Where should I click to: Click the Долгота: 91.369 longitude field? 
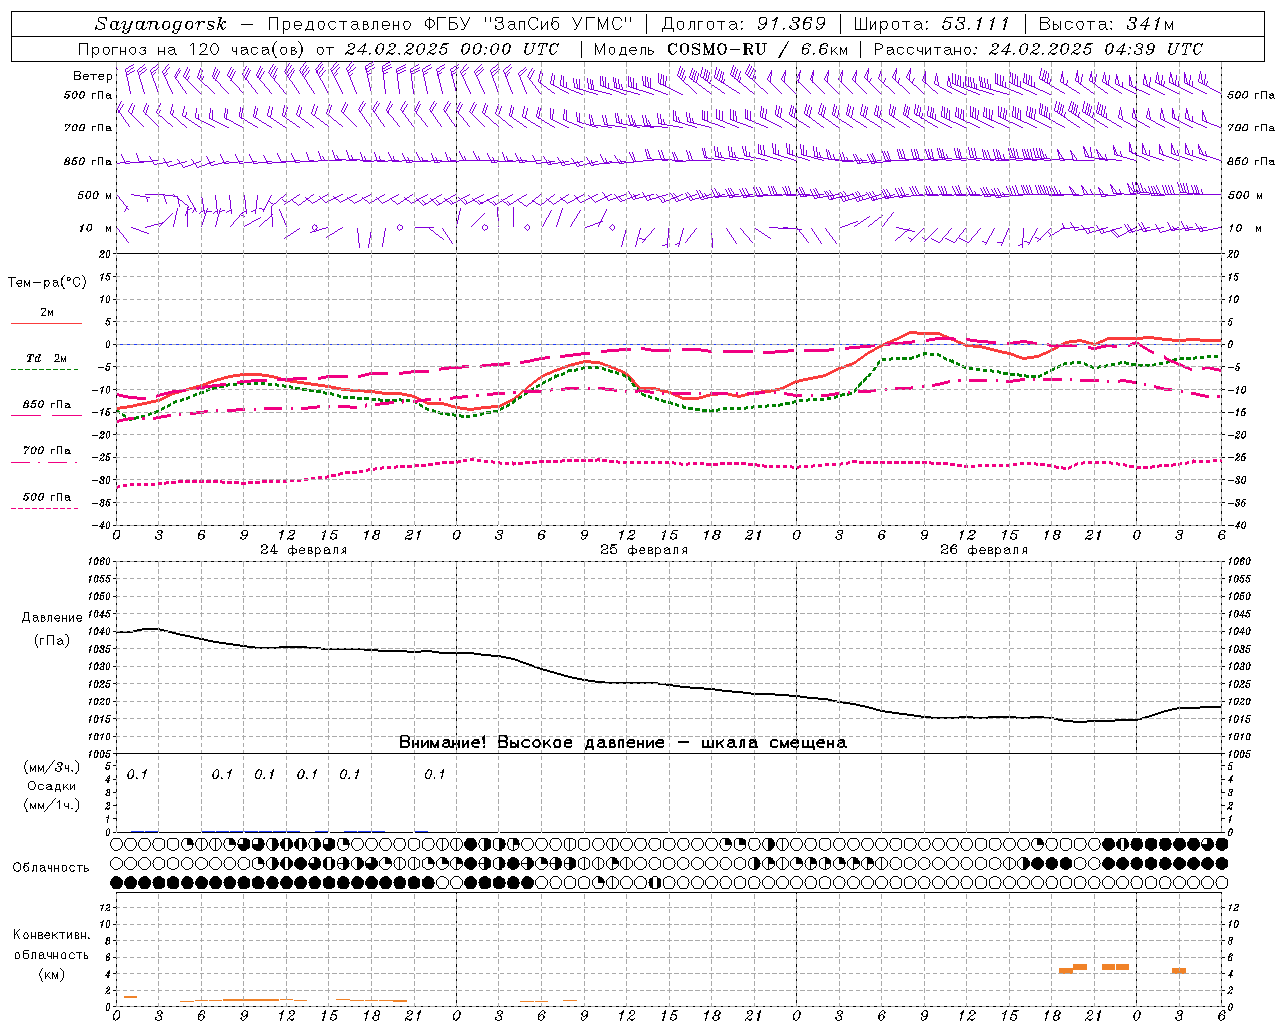click(x=743, y=24)
